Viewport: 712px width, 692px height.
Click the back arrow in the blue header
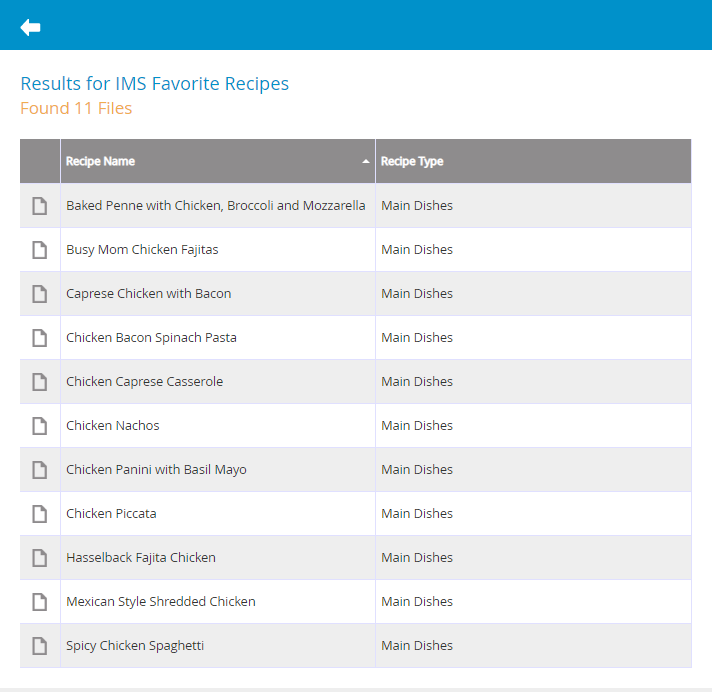[x=30, y=27]
